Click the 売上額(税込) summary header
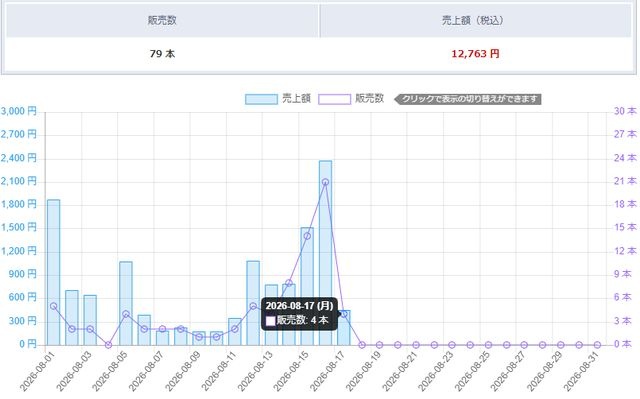This screenshot has width=640, height=399. [476, 20]
